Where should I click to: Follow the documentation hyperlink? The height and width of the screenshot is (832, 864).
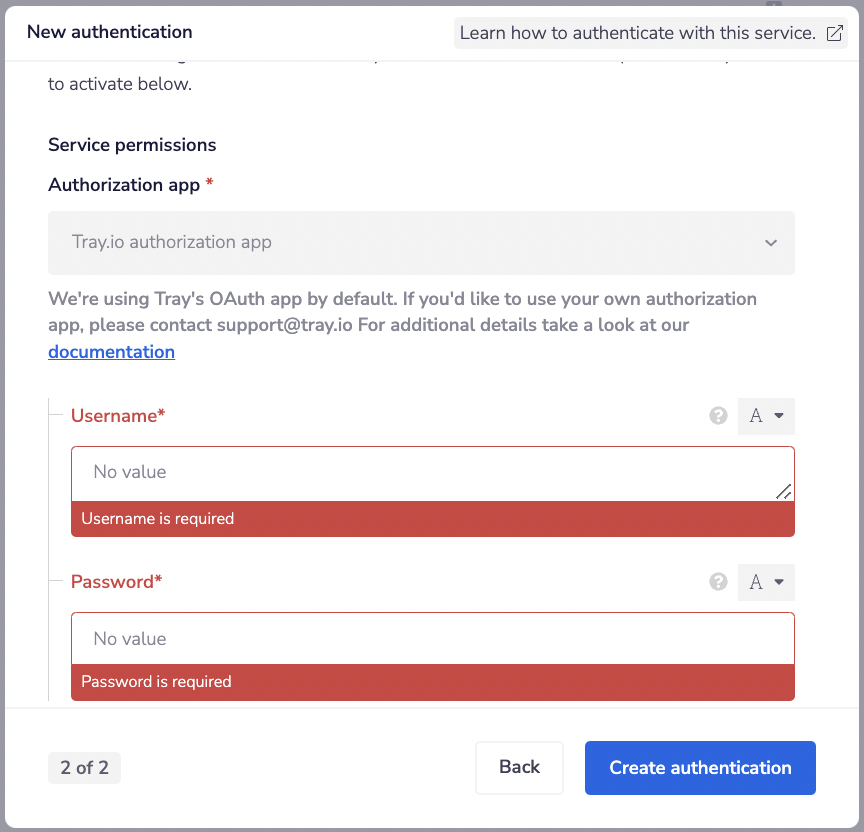click(x=111, y=352)
